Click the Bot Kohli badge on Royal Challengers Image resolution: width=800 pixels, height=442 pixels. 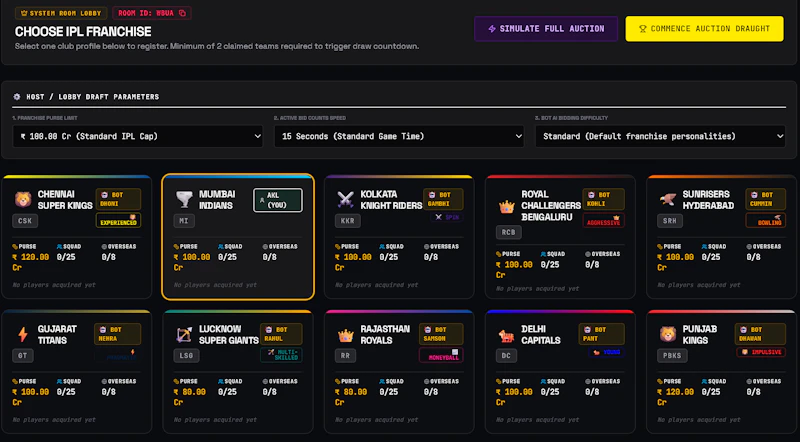click(x=604, y=199)
